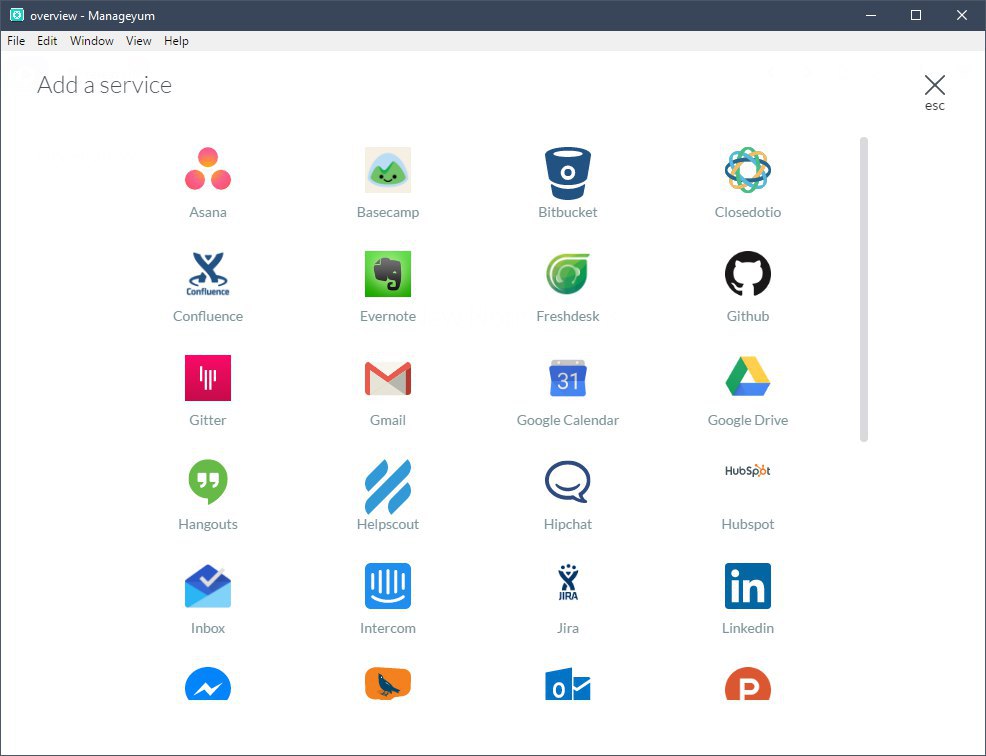Click the service list scrollbar

coord(864,289)
